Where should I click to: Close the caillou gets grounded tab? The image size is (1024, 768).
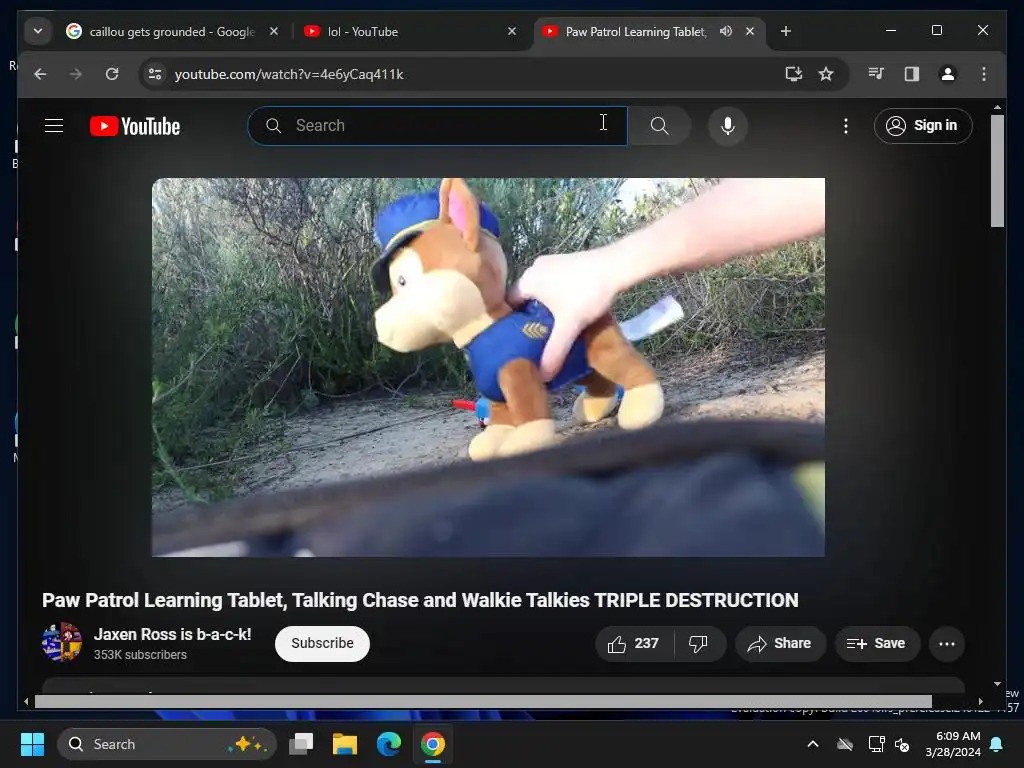click(x=274, y=31)
